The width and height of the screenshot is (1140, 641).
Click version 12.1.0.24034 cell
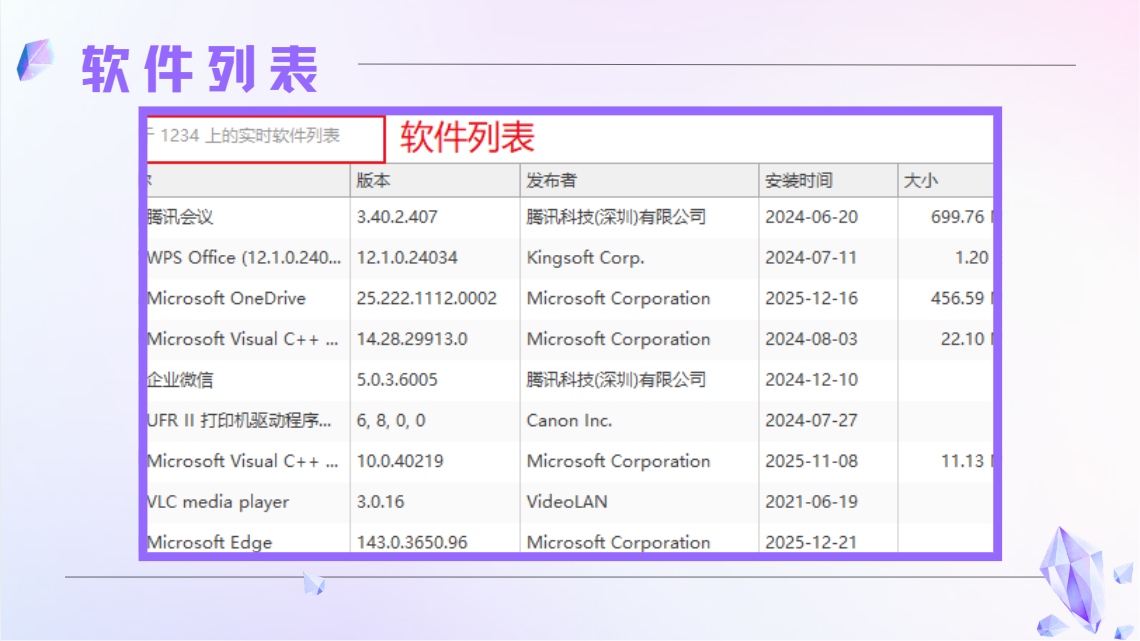[407, 257]
